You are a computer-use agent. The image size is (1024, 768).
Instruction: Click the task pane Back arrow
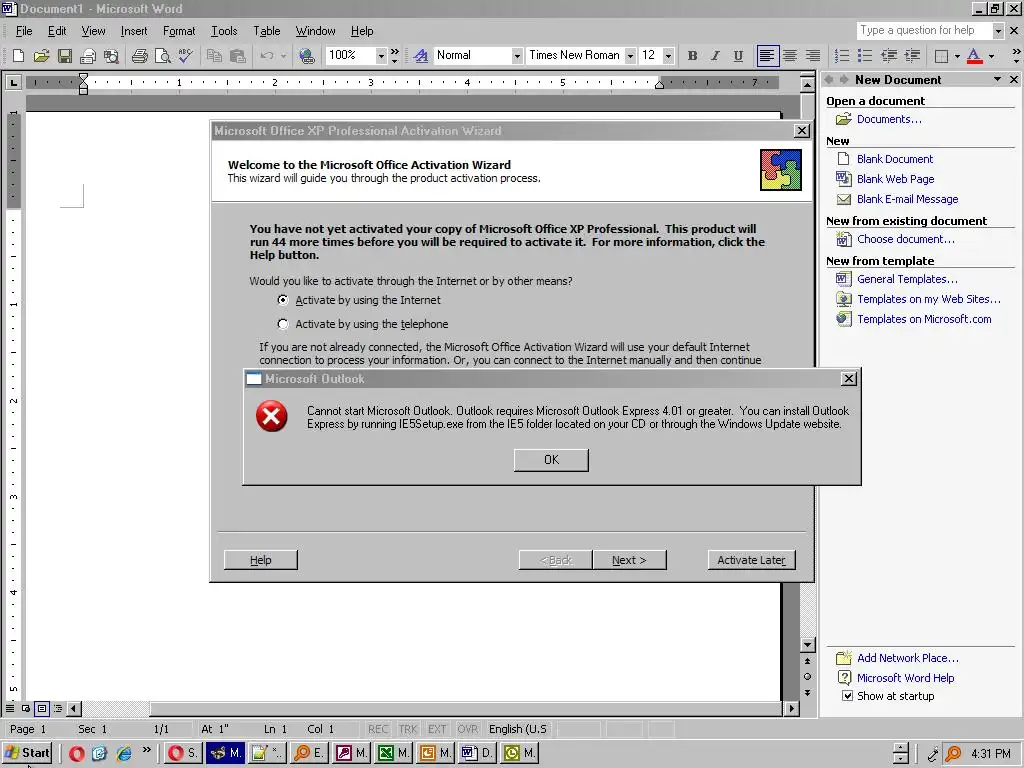tap(829, 80)
